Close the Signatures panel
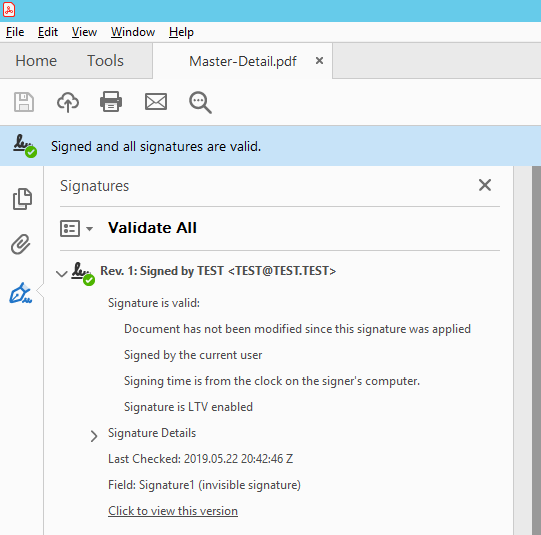 coord(485,185)
